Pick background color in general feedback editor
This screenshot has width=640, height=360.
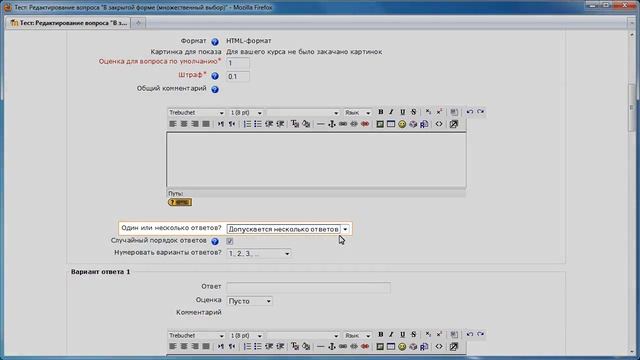[x=306, y=124]
